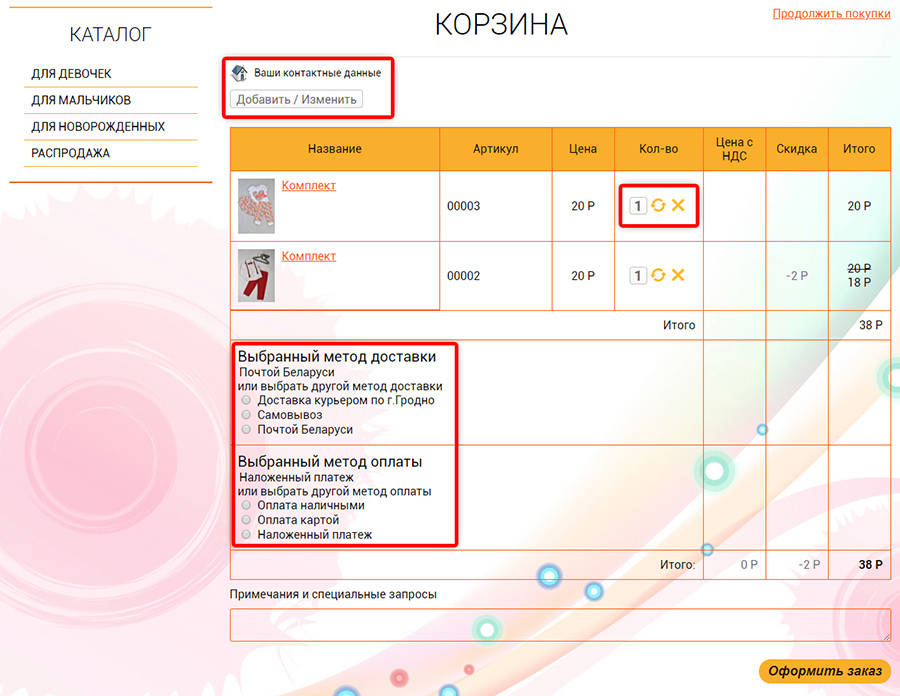The image size is (900, 696).
Task: Select Почтой Беларуси delivery radio button
Action: point(246,429)
